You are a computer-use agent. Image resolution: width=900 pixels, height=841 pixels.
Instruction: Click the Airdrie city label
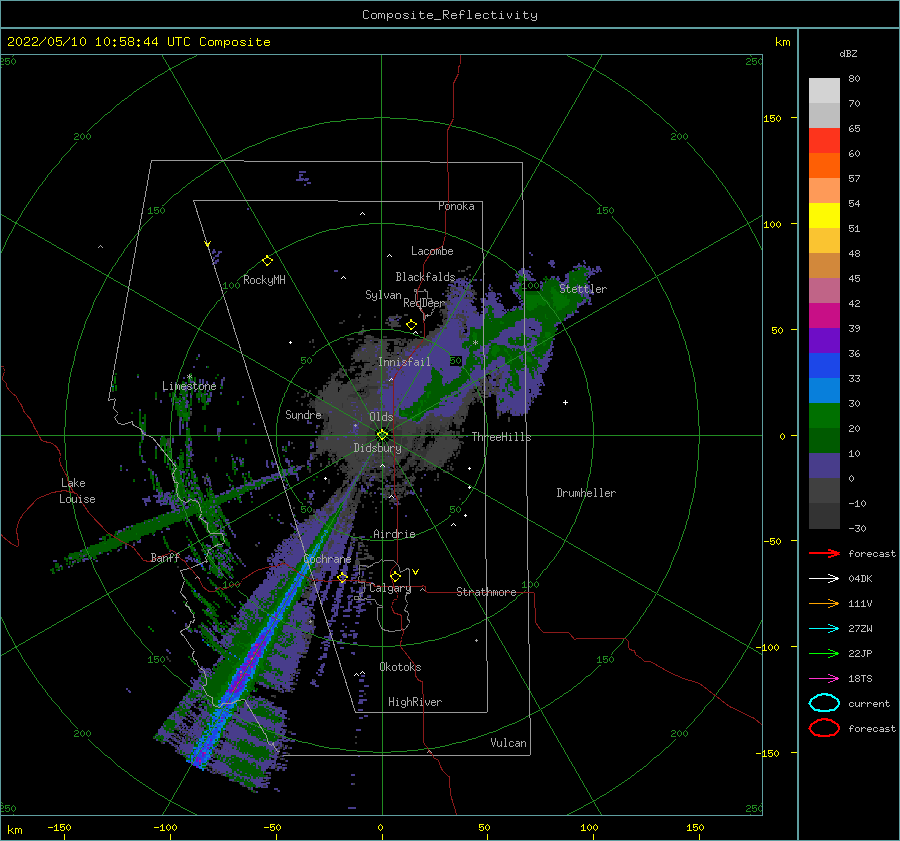(394, 534)
